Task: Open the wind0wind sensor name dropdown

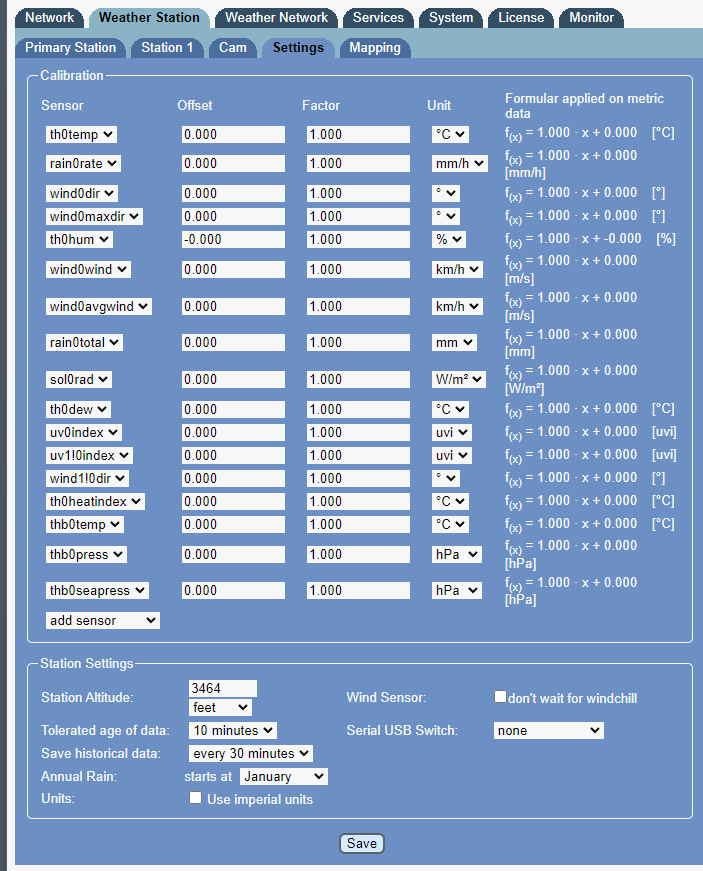Action: (x=88, y=269)
